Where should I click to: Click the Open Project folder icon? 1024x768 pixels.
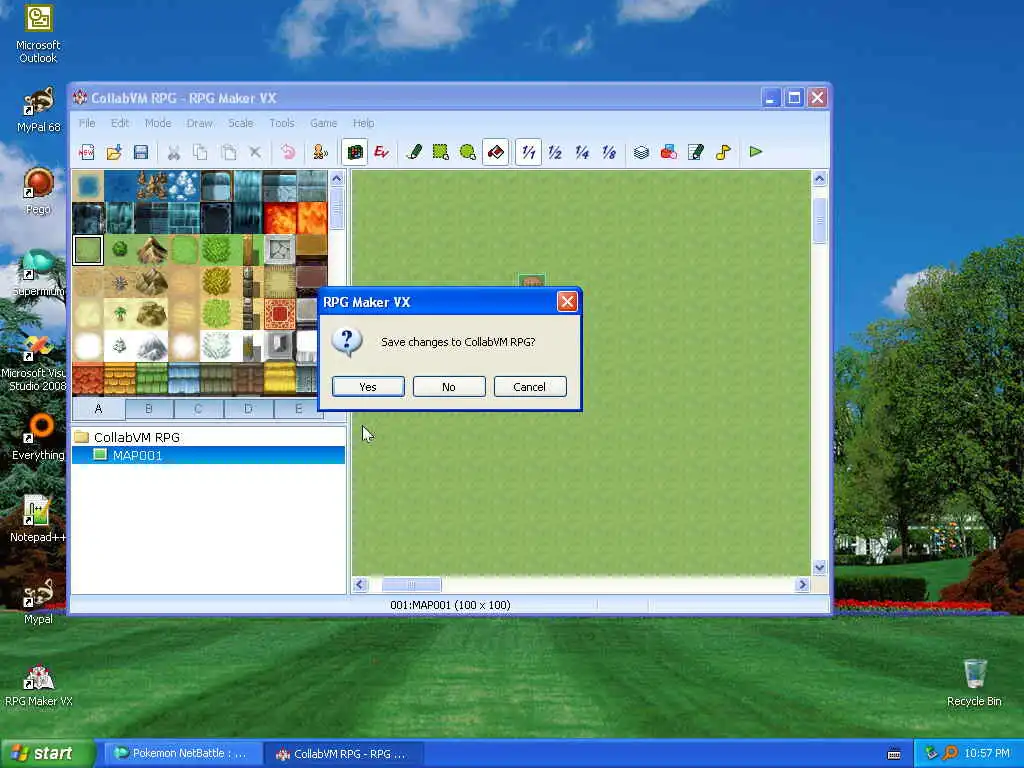pos(114,152)
